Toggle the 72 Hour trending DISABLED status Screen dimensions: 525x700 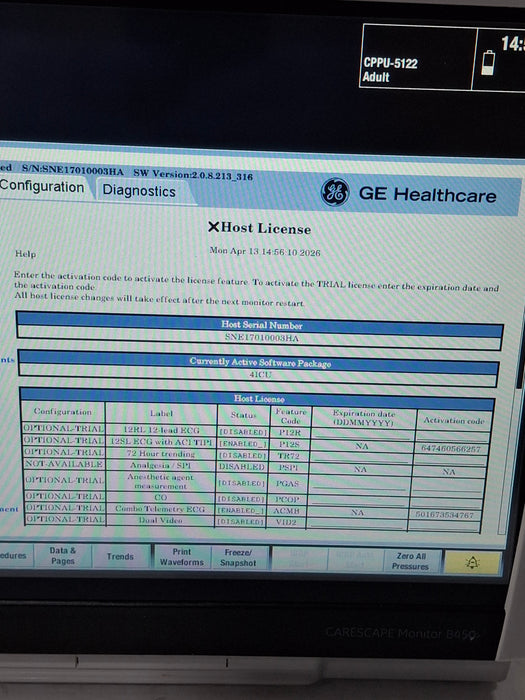(x=242, y=455)
